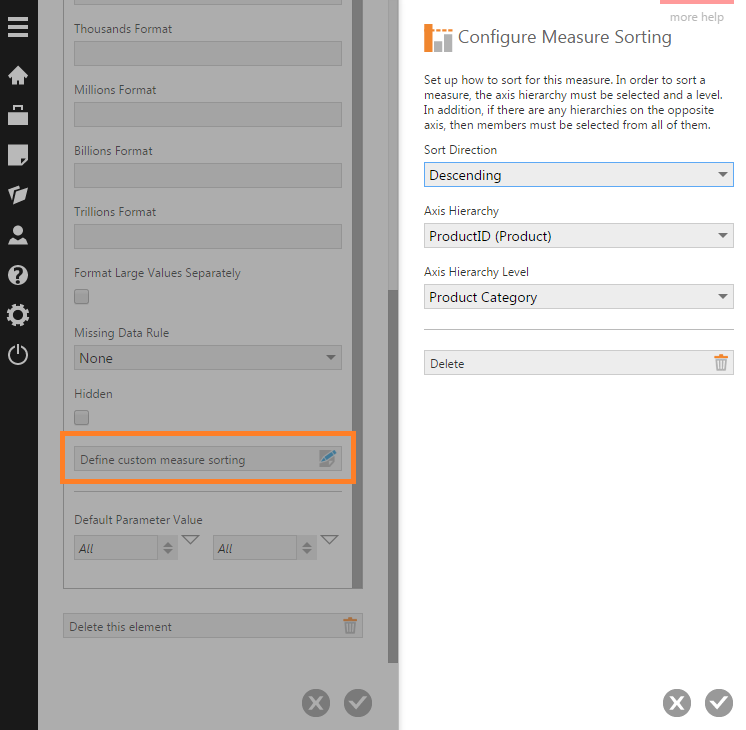Open the user profile icon
Image resolution: width=746 pixels, height=730 pixels.
click(x=18, y=235)
